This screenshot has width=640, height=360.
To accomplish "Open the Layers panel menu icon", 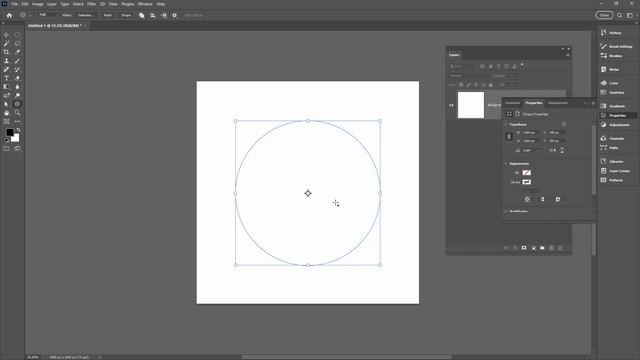I will [x=567, y=55].
